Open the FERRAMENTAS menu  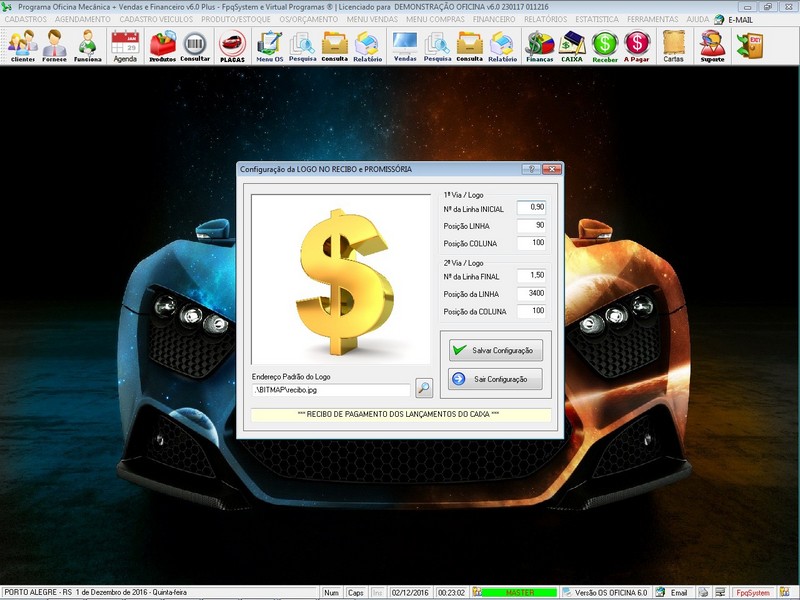click(653, 19)
